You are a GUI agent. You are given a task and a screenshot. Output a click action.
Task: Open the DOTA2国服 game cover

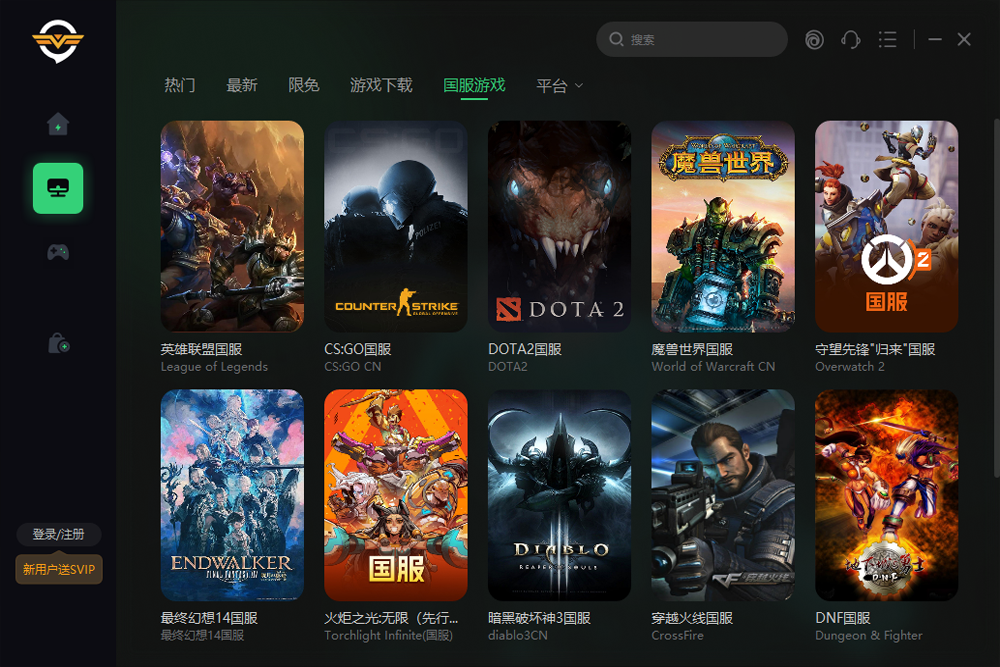tap(559, 227)
